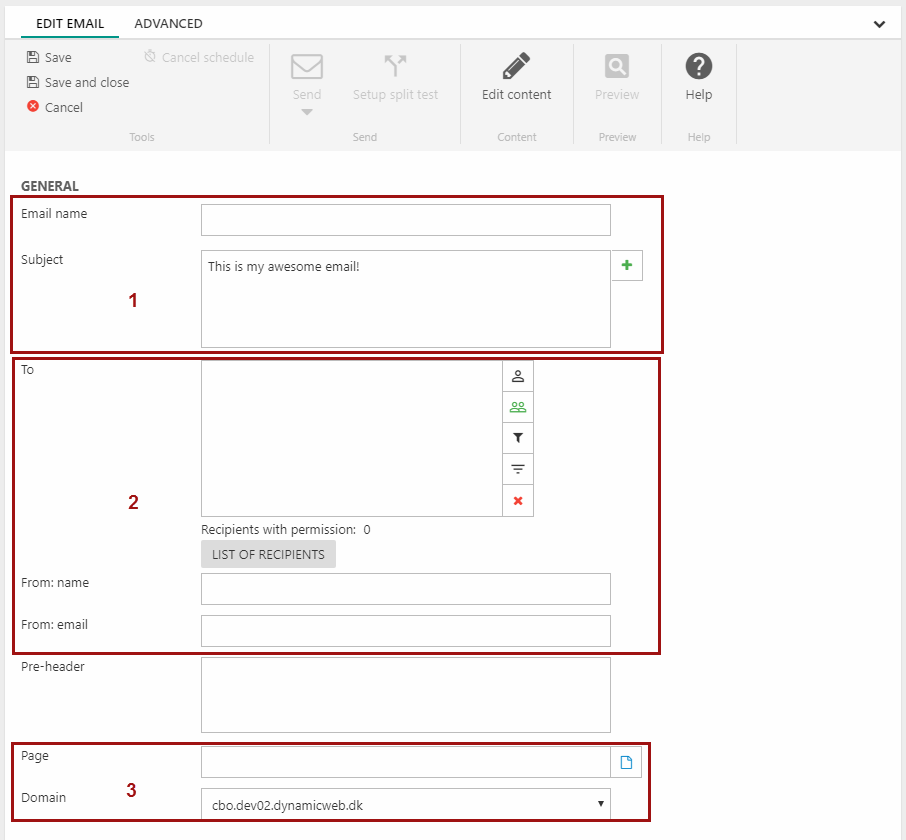
Task: Click the page picker icon beside Page
Action: [626, 763]
